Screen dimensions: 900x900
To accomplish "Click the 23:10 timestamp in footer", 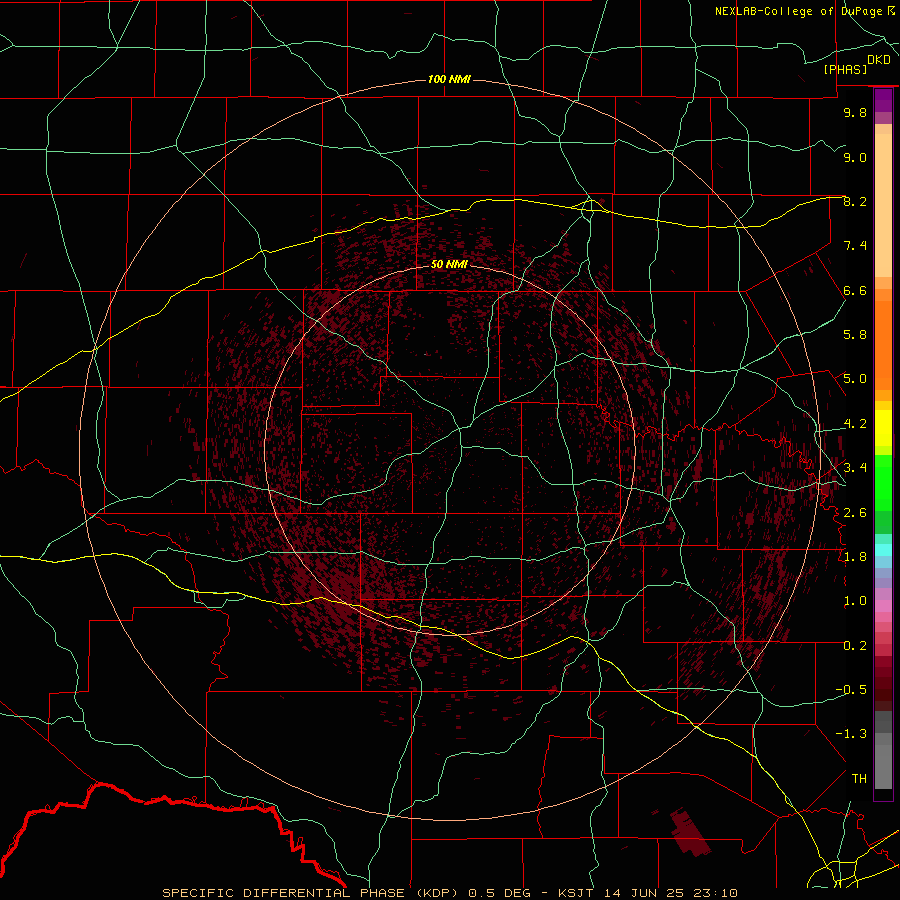I will (x=715, y=893).
